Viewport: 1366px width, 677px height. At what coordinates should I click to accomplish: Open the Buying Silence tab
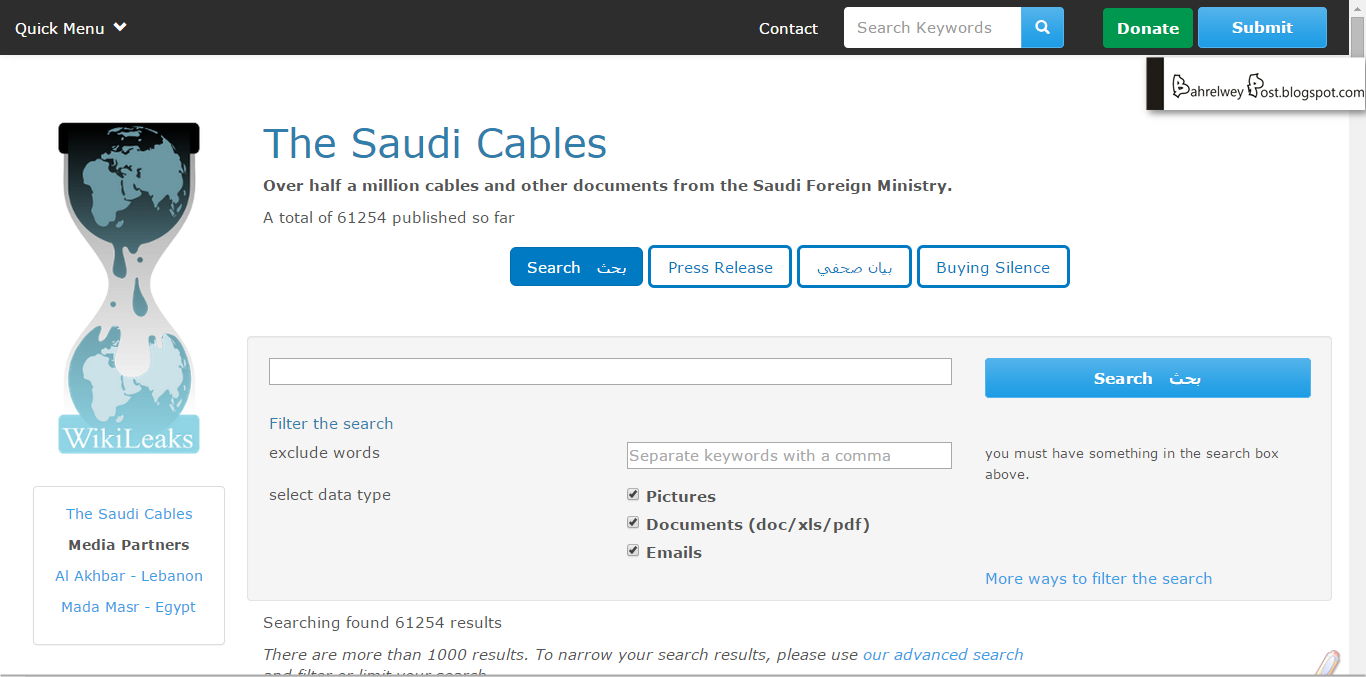[x=993, y=267]
